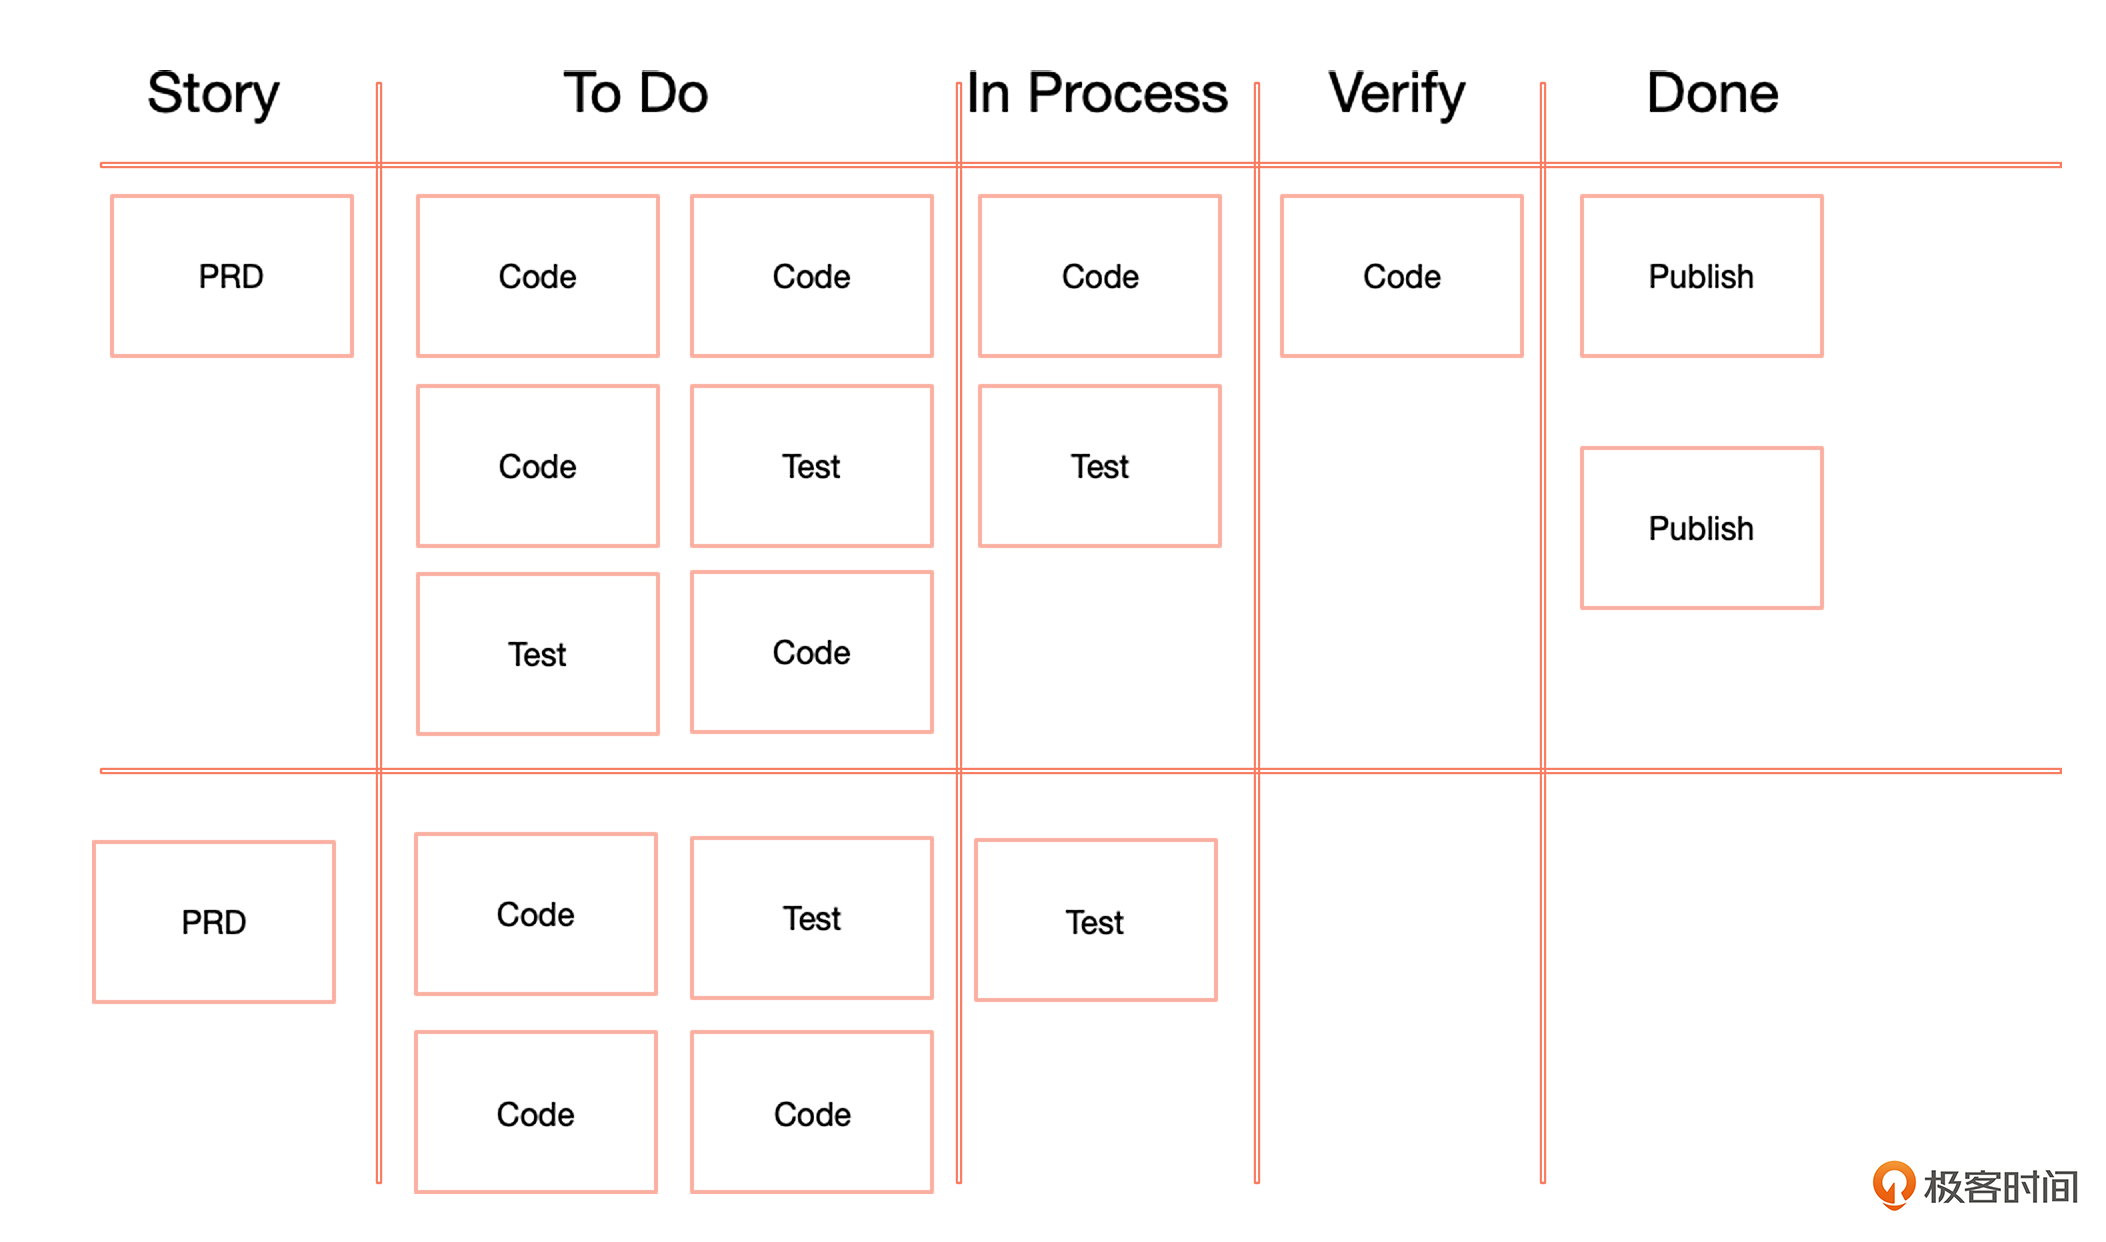
Task: Select the Code card in Verify column
Action: pyautogui.click(x=1401, y=276)
